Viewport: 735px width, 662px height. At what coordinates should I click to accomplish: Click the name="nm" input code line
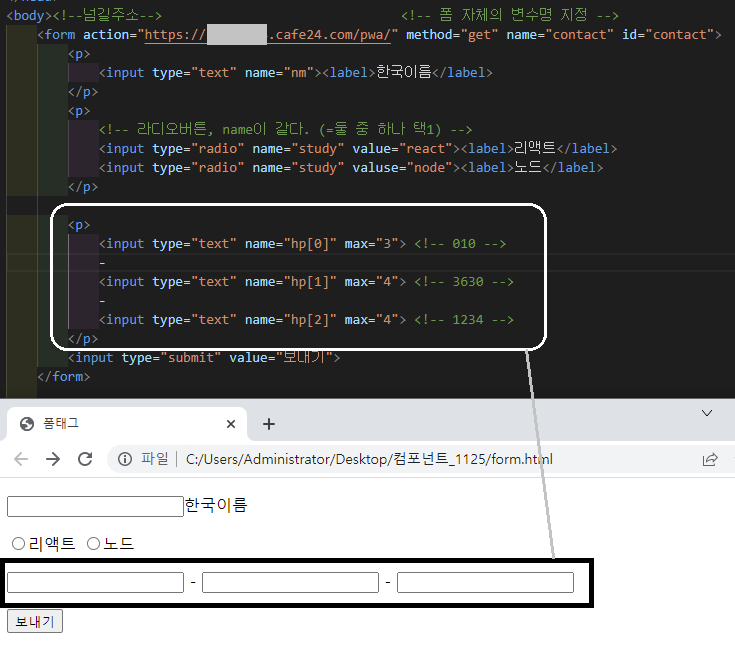[x=295, y=73]
